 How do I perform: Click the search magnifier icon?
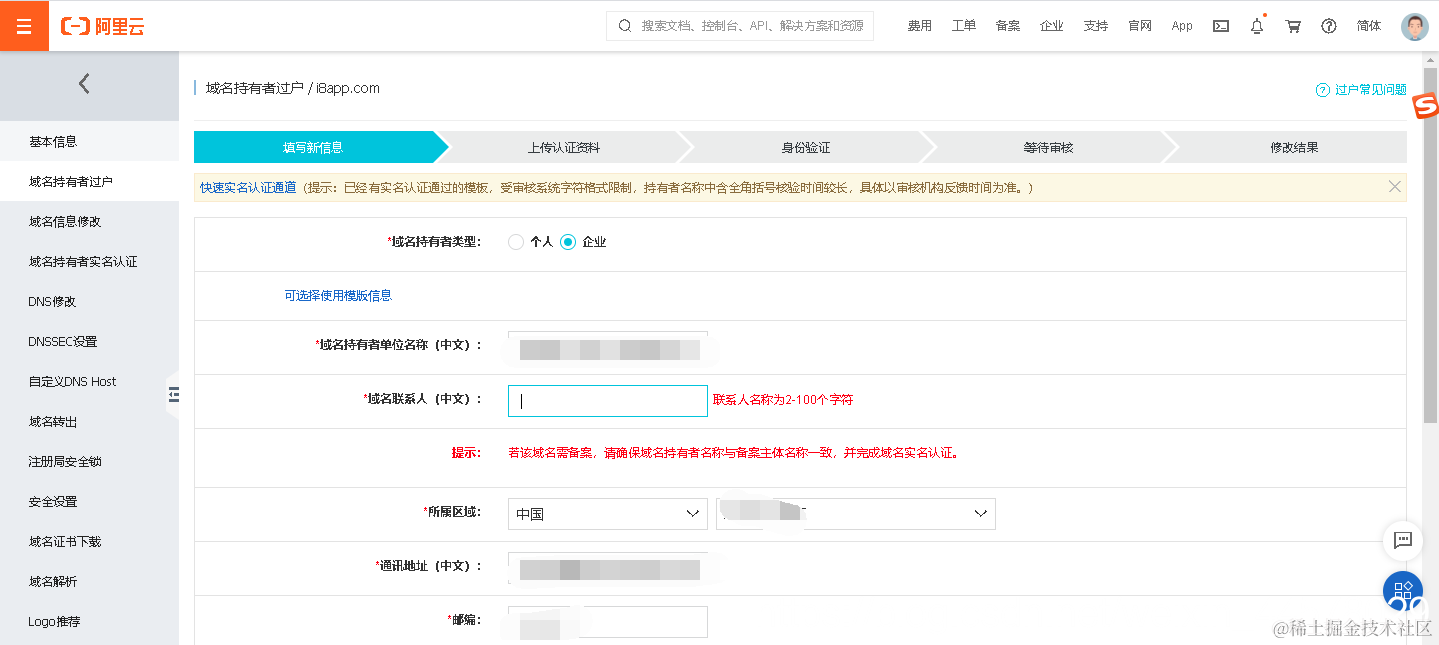[625, 26]
